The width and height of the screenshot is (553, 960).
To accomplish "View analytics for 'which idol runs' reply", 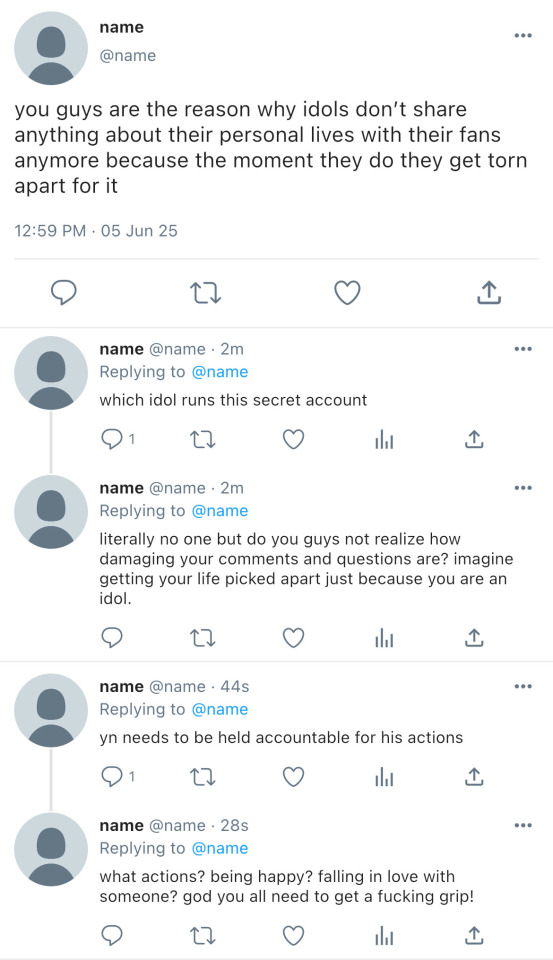I will pyautogui.click(x=384, y=440).
